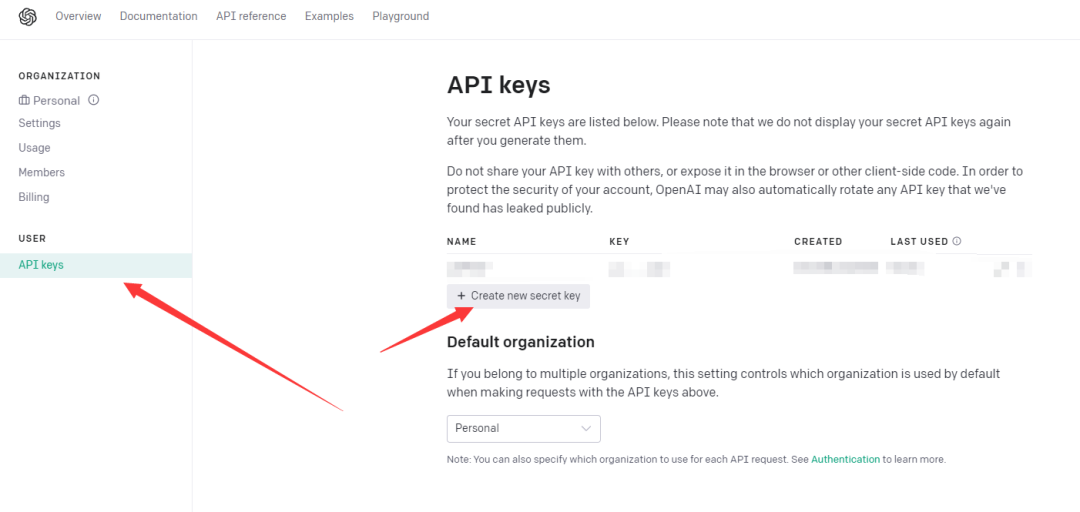Go to the Documentation tab
Viewport: 1080px width, 512px height.
pyautogui.click(x=158, y=16)
